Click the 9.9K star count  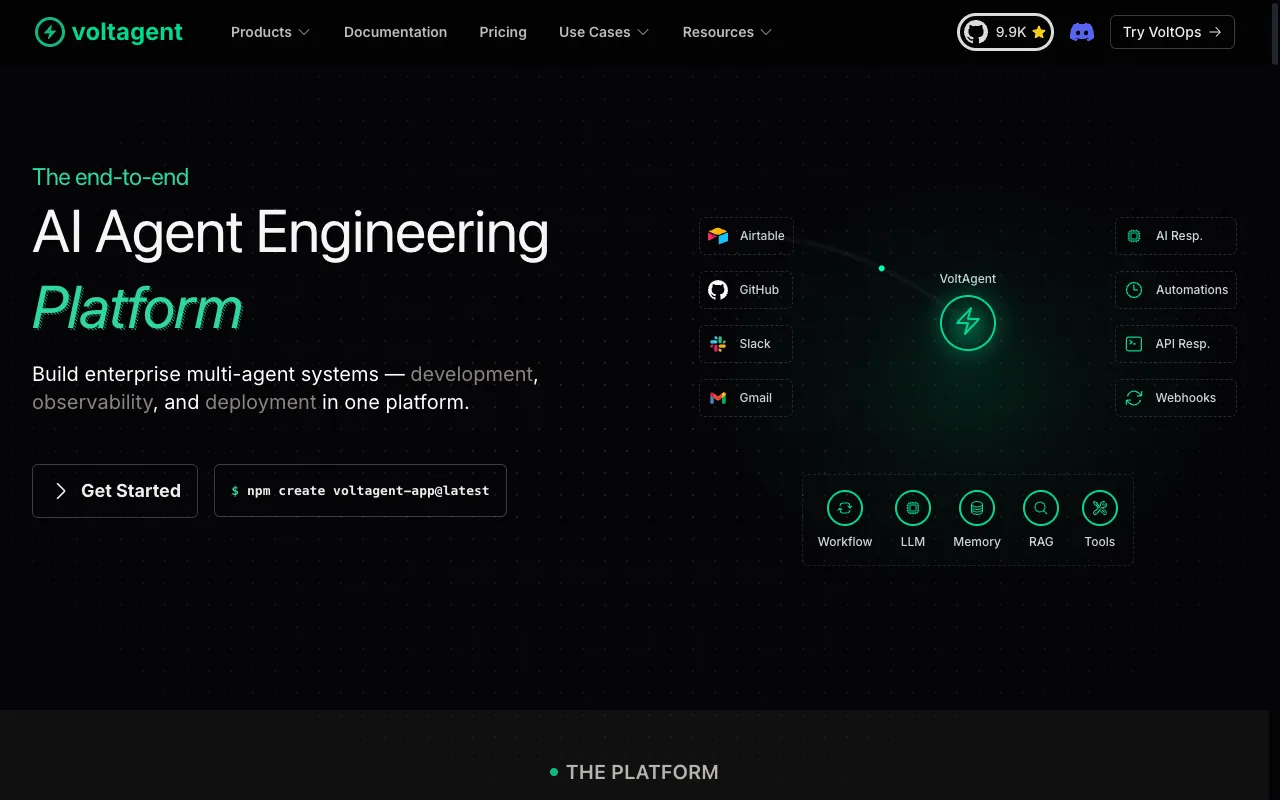tap(1011, 32)
